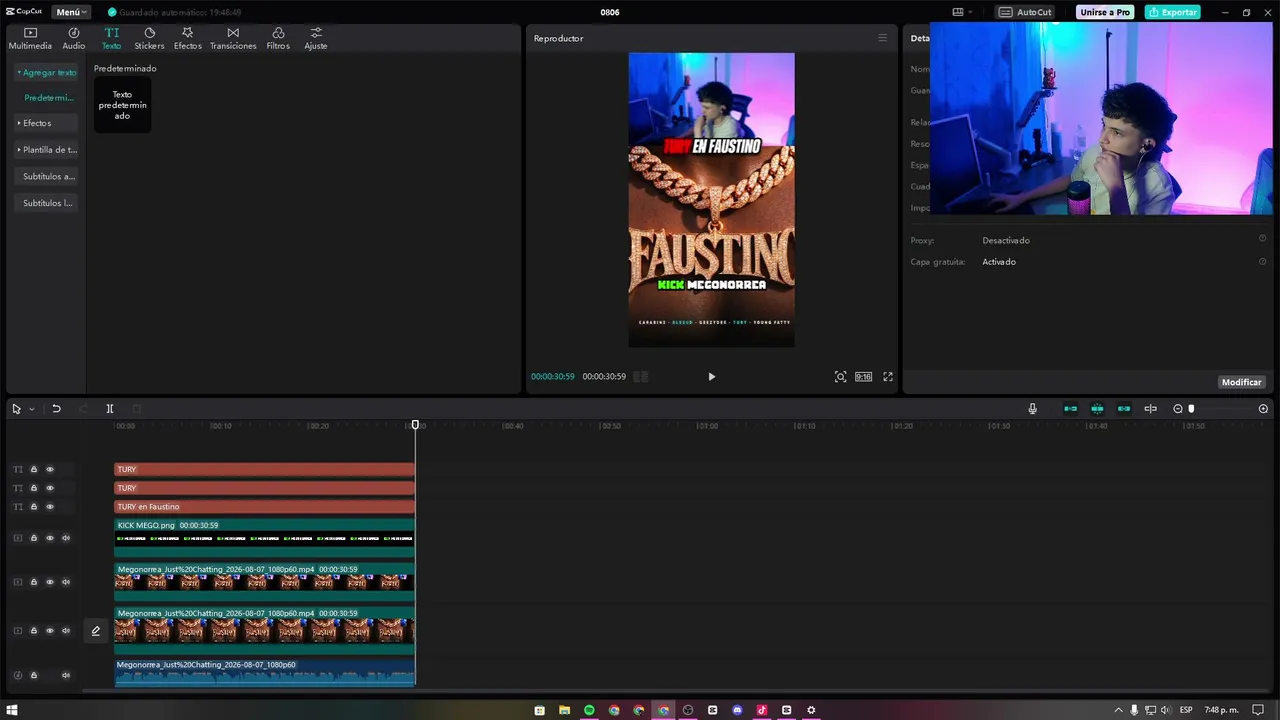Hide the KICK MEGO.png track
Screen dimensions: 1280x720
pyautogui.click(x=50, y=538)
